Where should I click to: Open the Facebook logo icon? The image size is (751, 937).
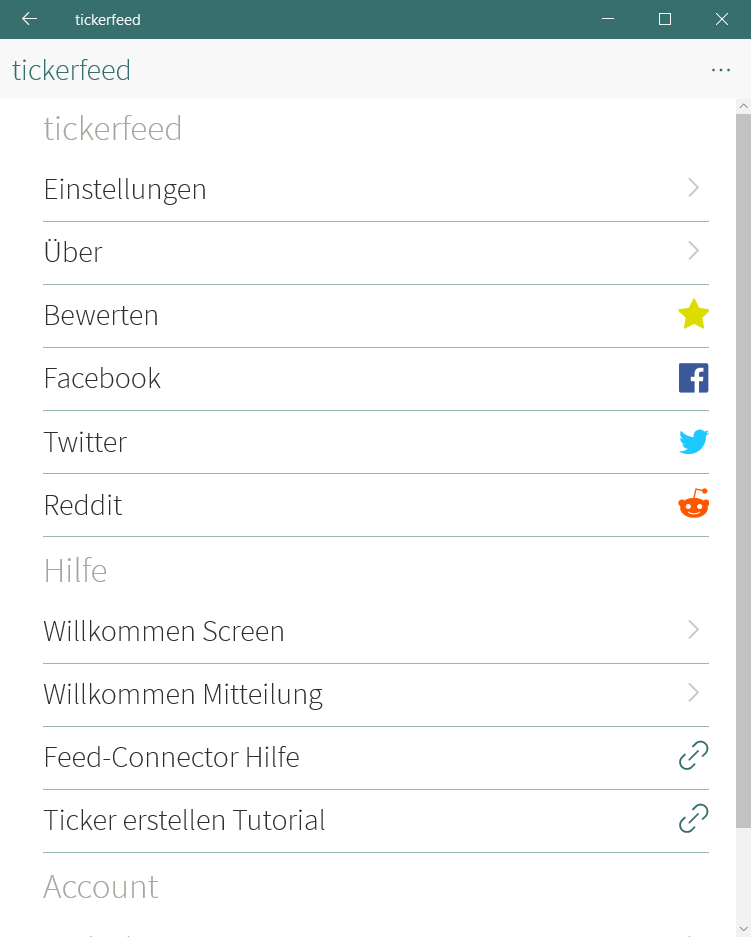point(693,378)
